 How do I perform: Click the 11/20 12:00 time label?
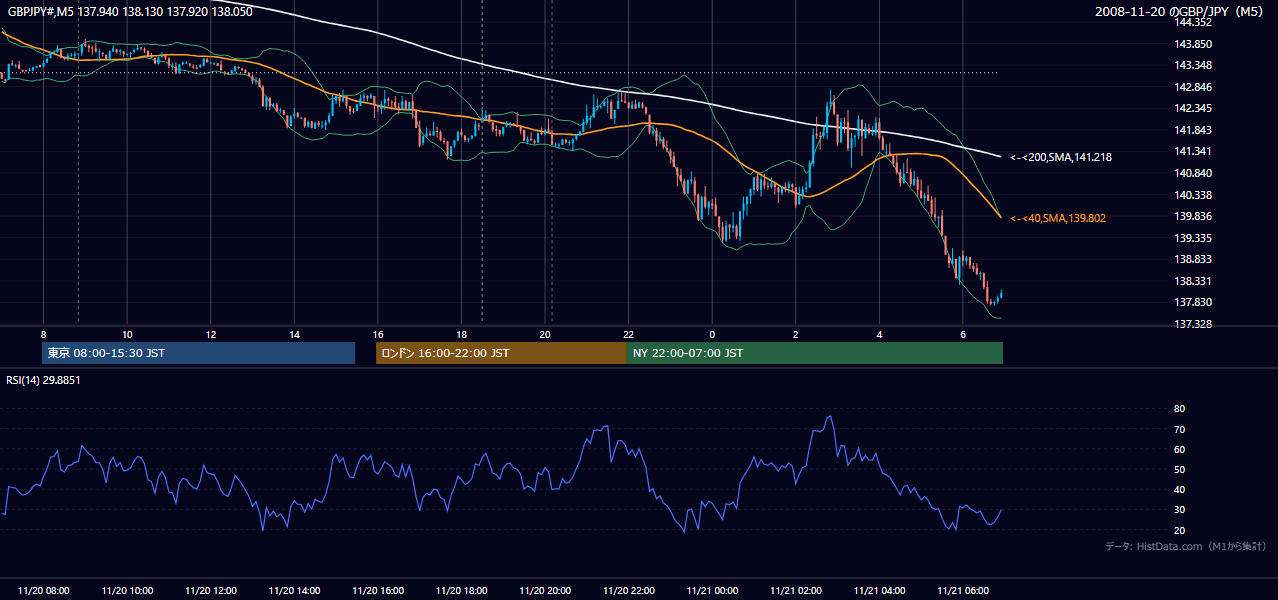[x=210, y=591]
